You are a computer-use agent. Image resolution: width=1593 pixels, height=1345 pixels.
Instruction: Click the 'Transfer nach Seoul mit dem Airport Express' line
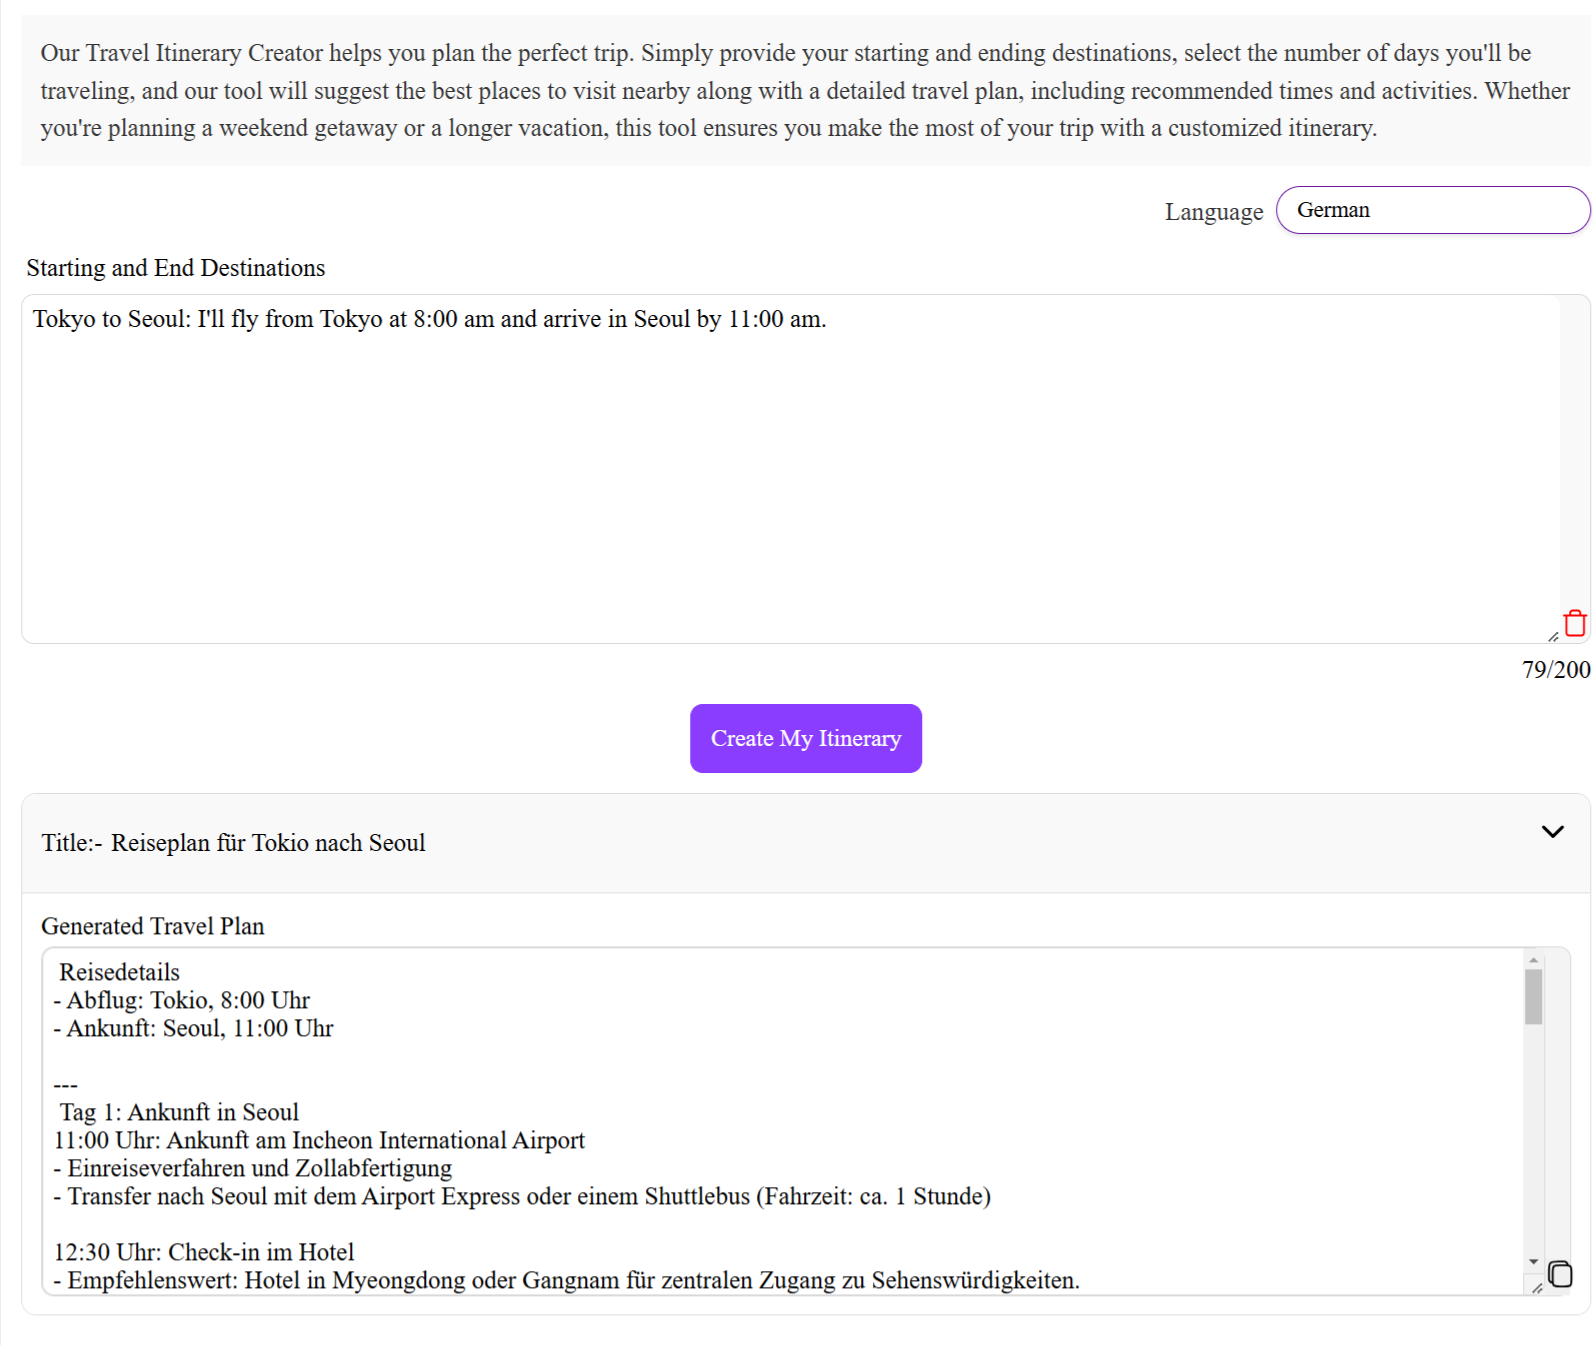522,1196
